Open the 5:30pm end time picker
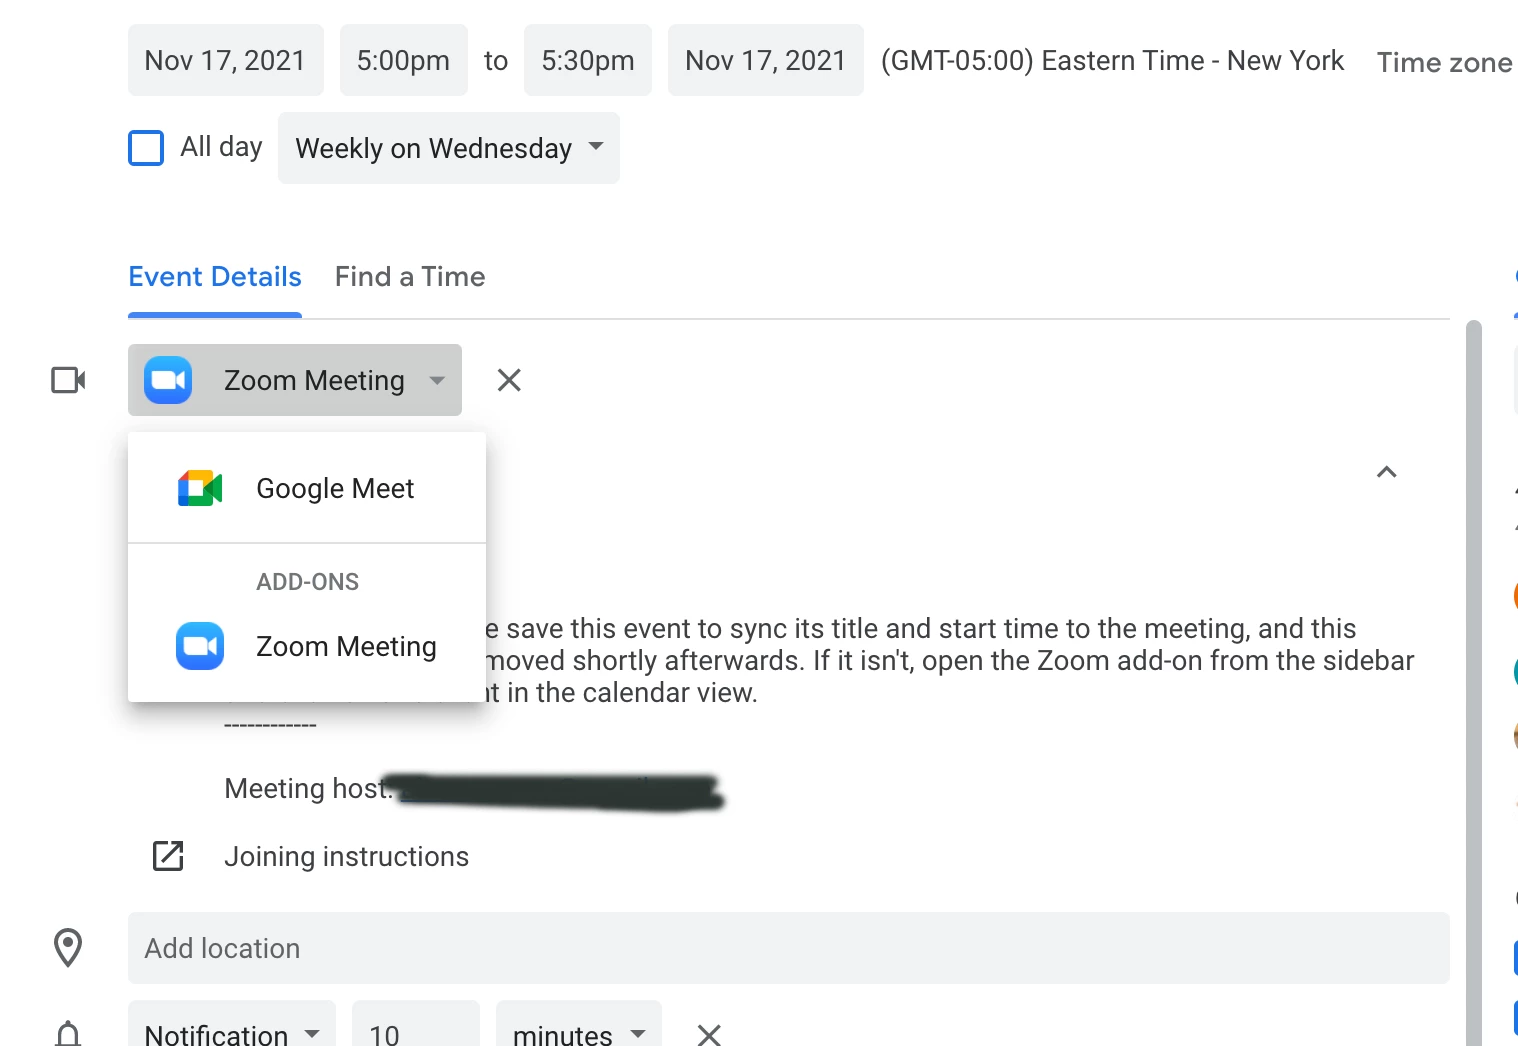The height and width of the screenshot is (1046, 1518). click(587, 60)
